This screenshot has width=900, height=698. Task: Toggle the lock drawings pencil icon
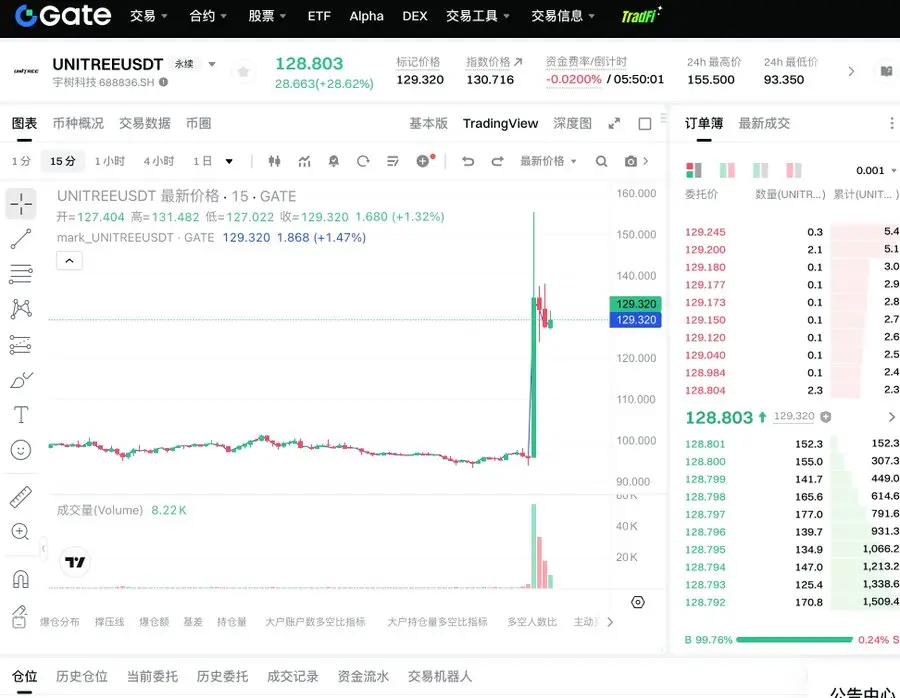point(20,616)
